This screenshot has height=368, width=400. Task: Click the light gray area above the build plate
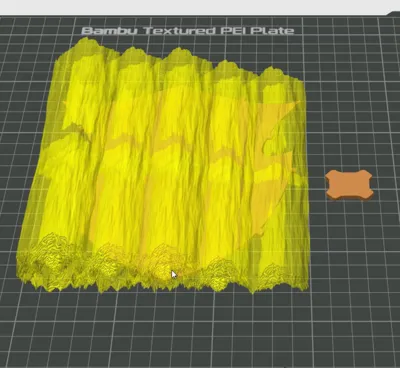pyautogui.click(x=200, y=7)
